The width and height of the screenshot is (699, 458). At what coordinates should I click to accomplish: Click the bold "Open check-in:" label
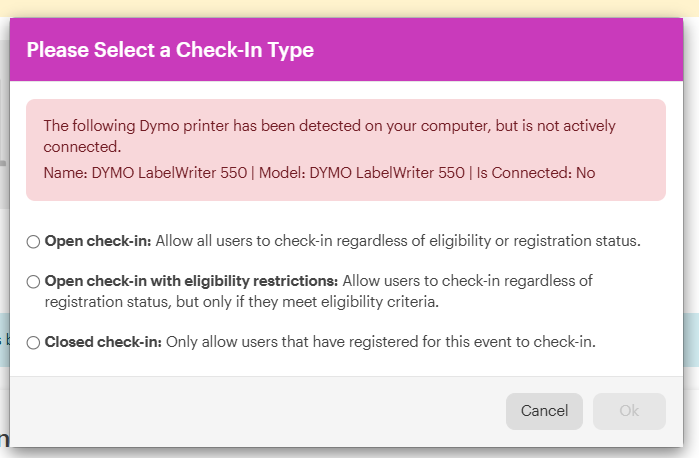(98, 241)
